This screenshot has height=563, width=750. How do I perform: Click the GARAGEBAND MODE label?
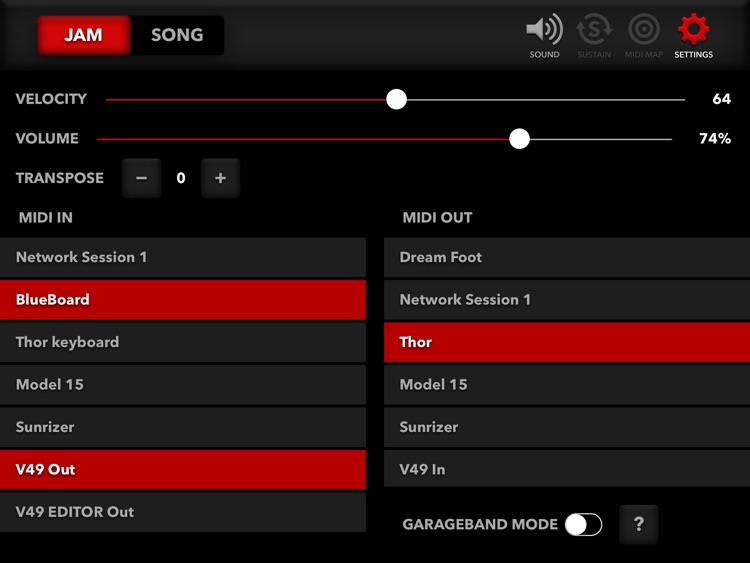click(x=480, y=524)
